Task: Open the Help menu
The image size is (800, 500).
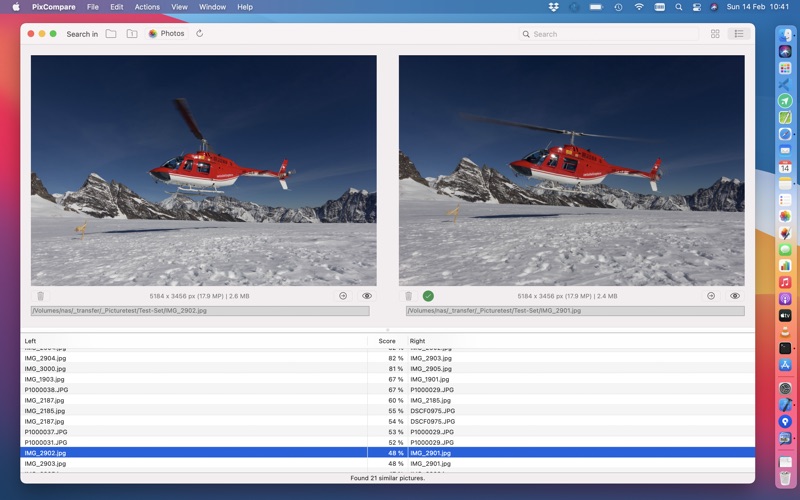Action: pos(245,7)
